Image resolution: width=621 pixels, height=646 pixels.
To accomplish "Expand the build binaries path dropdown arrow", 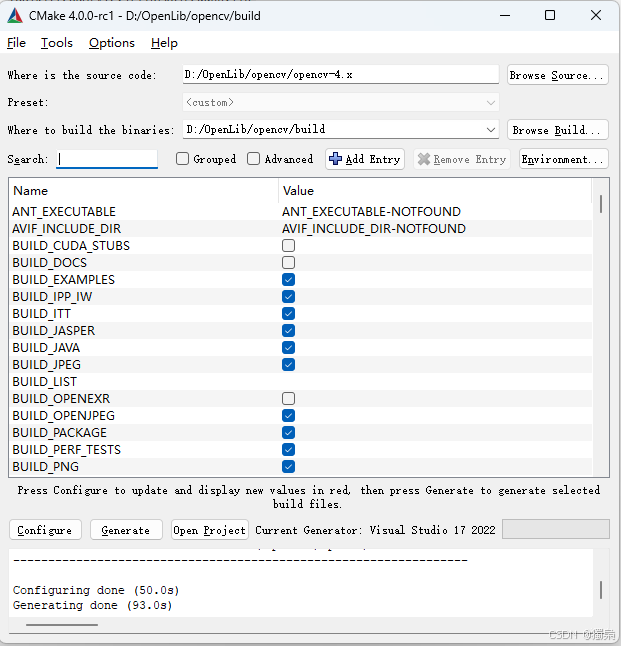I will 490,130.
